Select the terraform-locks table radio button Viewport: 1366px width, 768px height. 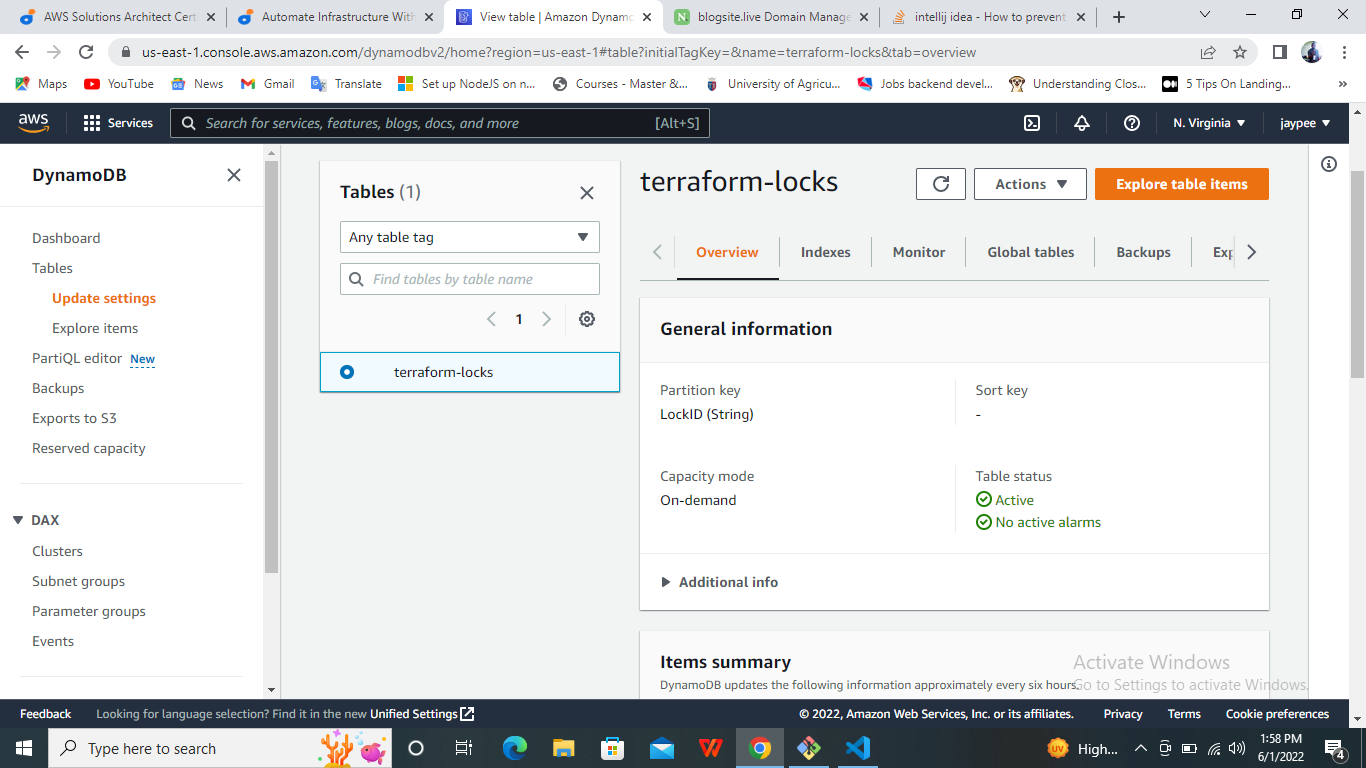coord(346,371)
